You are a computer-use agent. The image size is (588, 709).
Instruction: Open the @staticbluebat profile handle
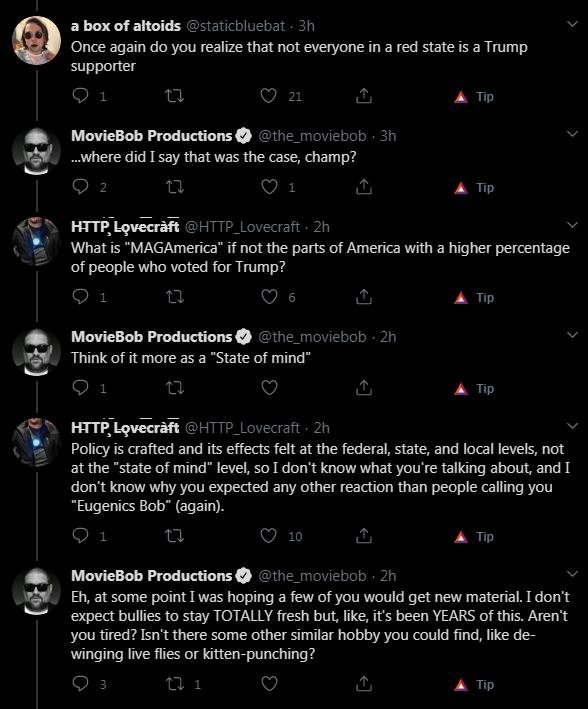pos(236,26)
